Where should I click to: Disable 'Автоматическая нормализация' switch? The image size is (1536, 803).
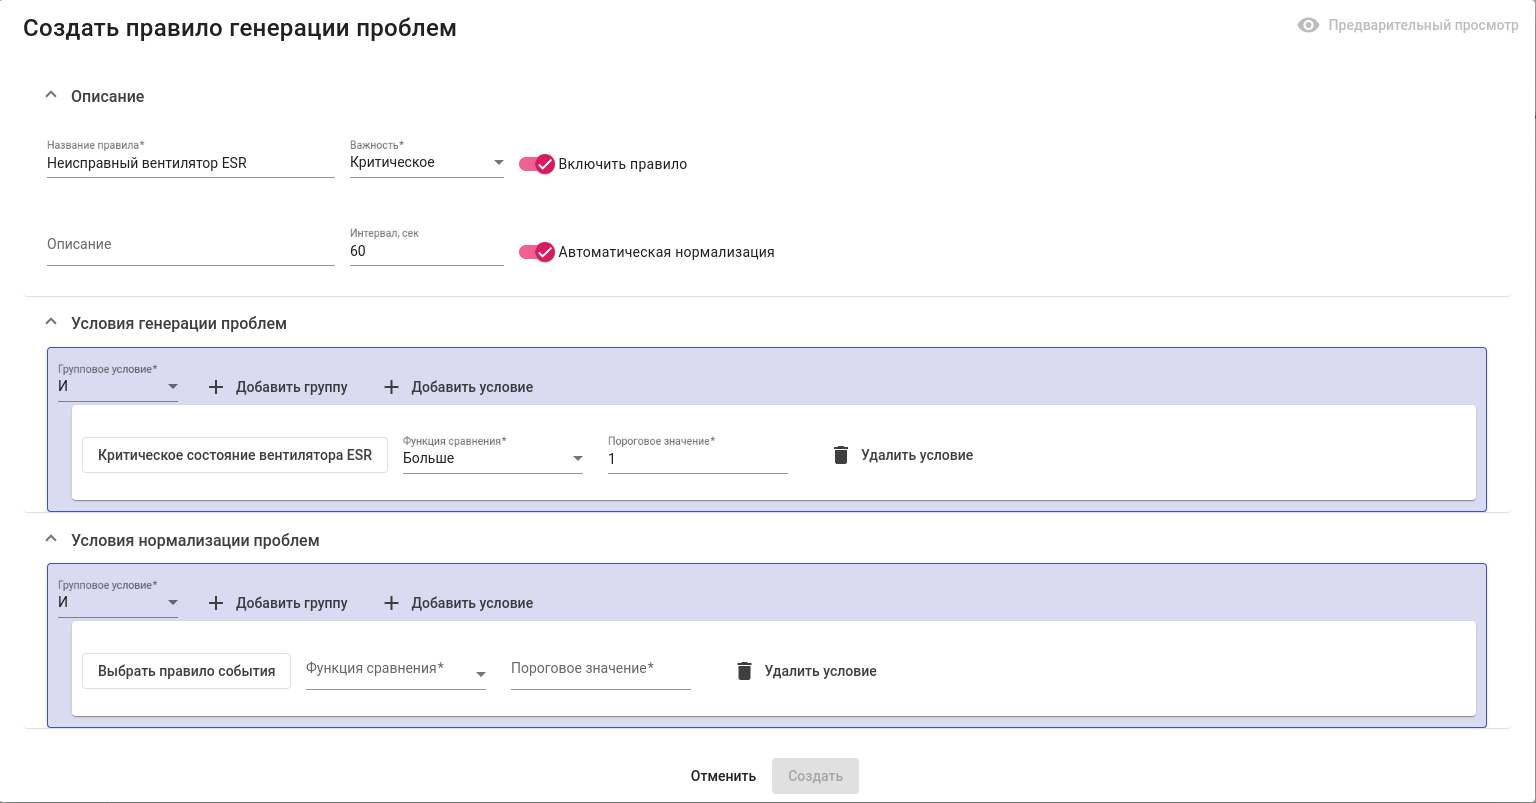(537, 252)
